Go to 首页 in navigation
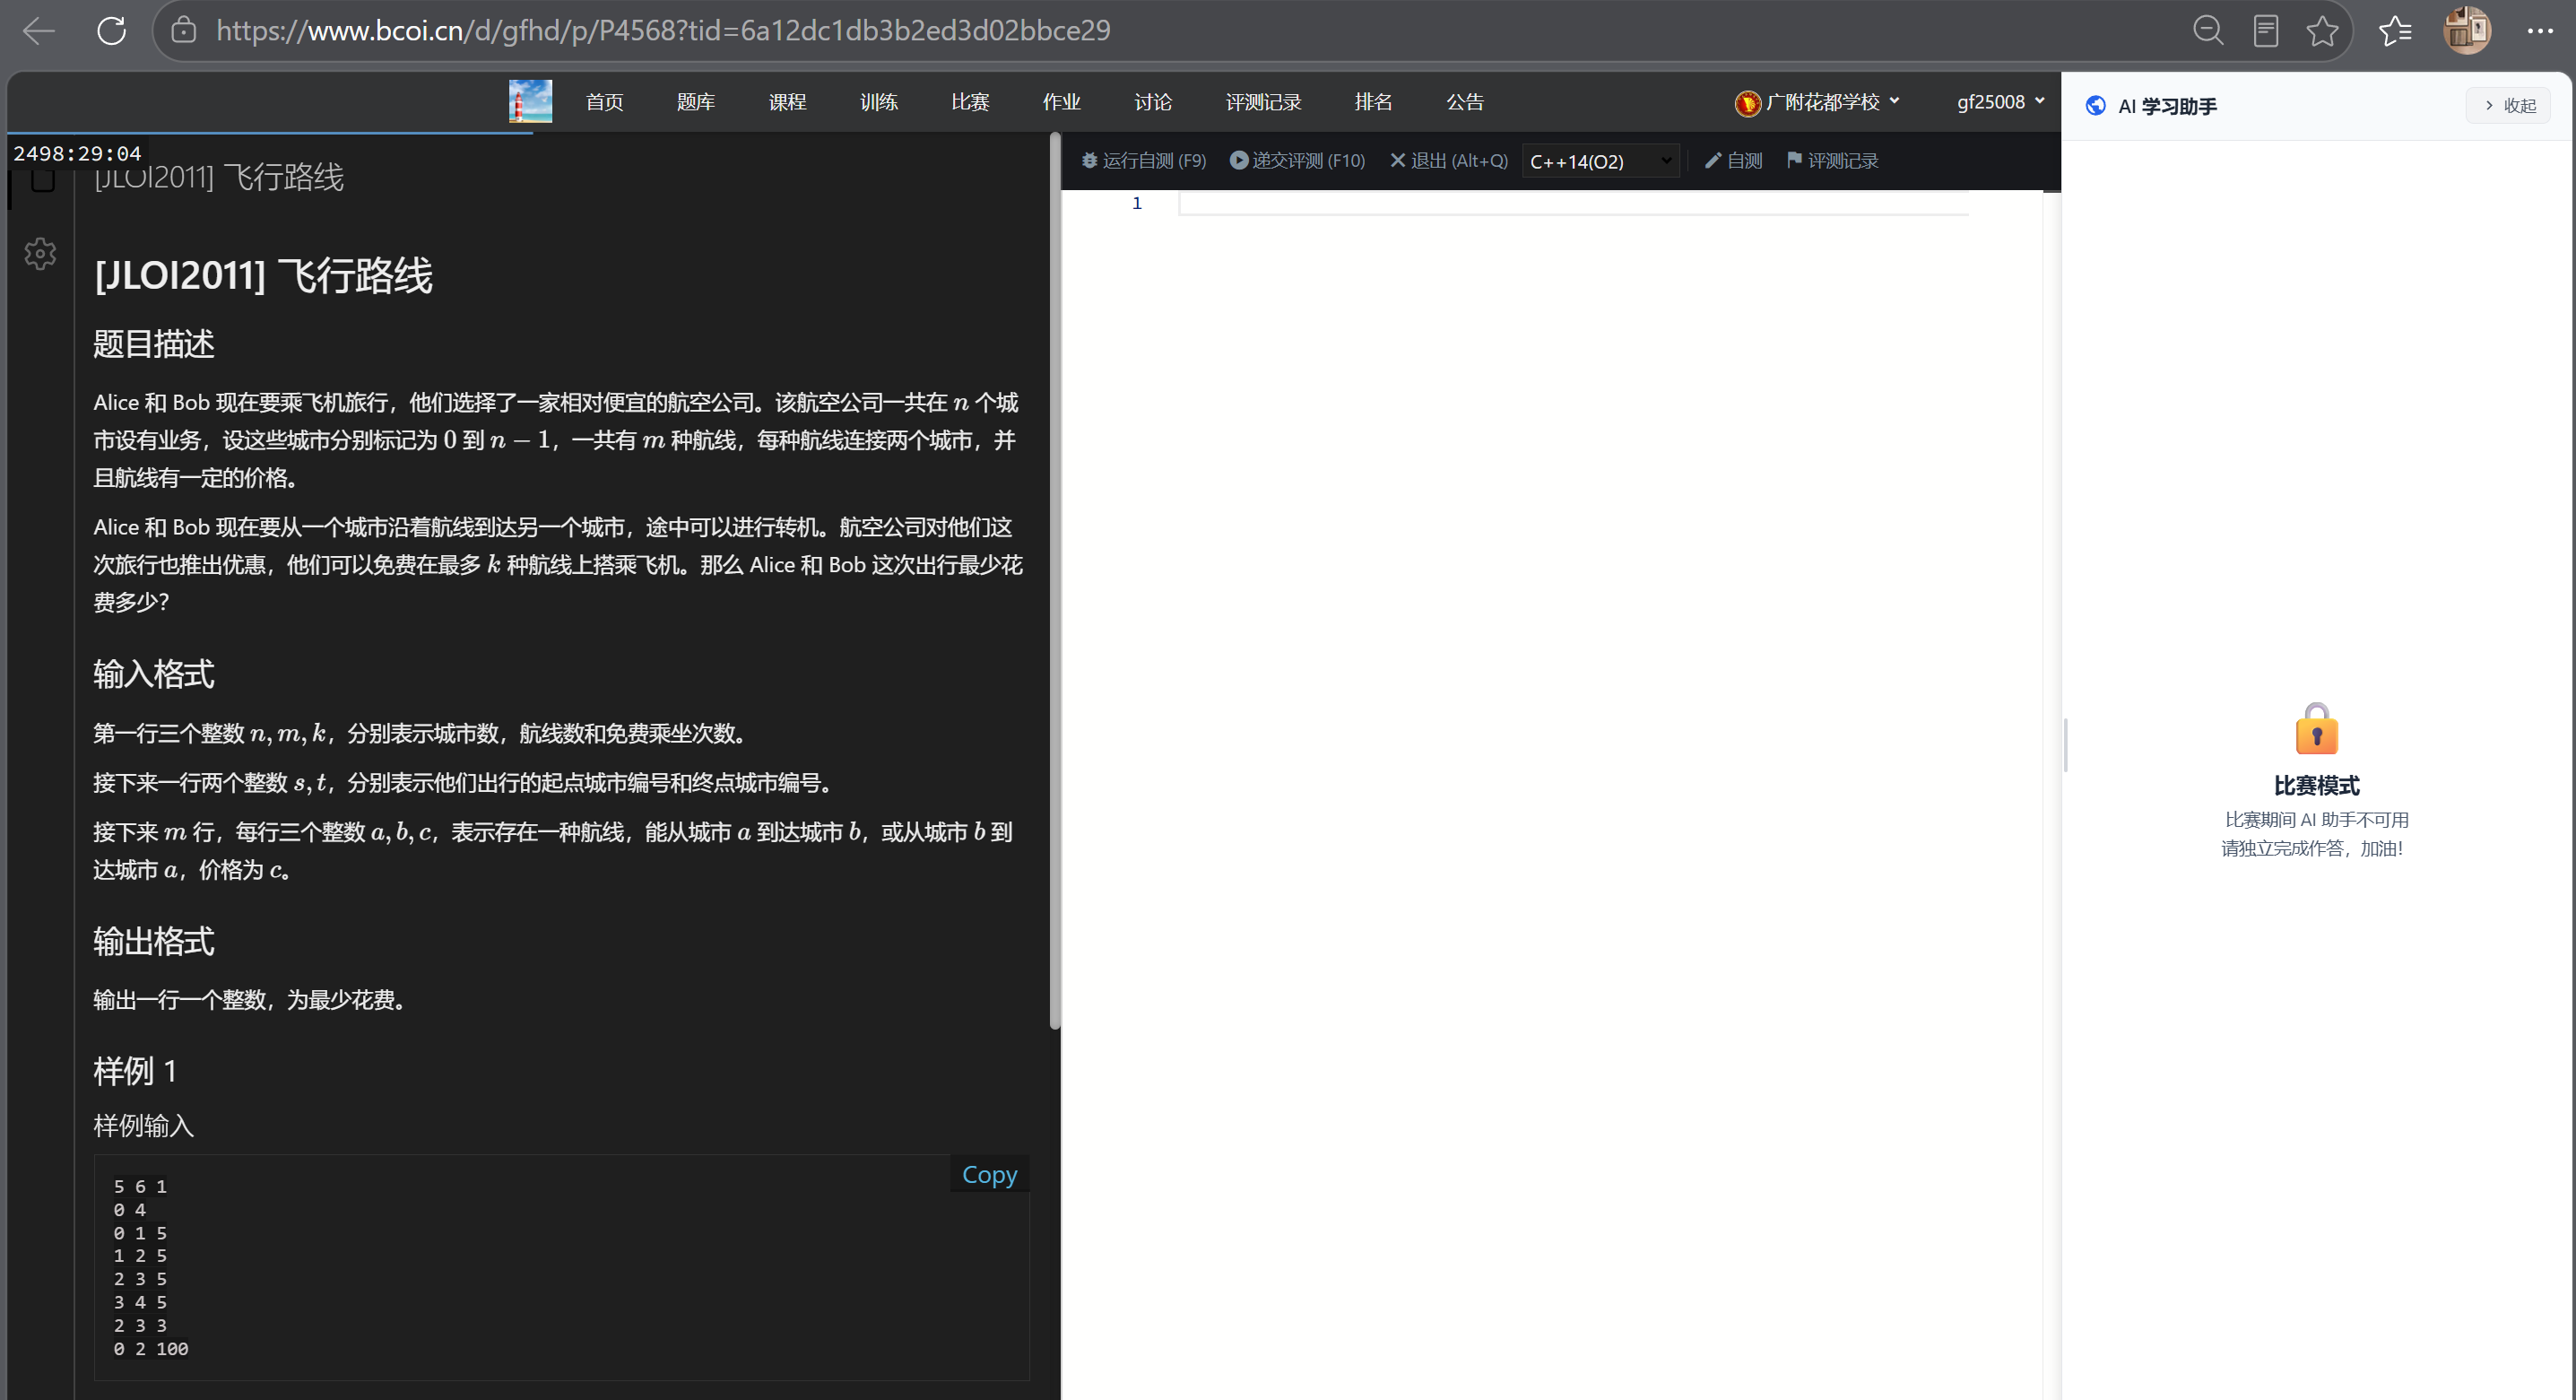Screen dimensions: 2576x1400 tap(604, 102)
